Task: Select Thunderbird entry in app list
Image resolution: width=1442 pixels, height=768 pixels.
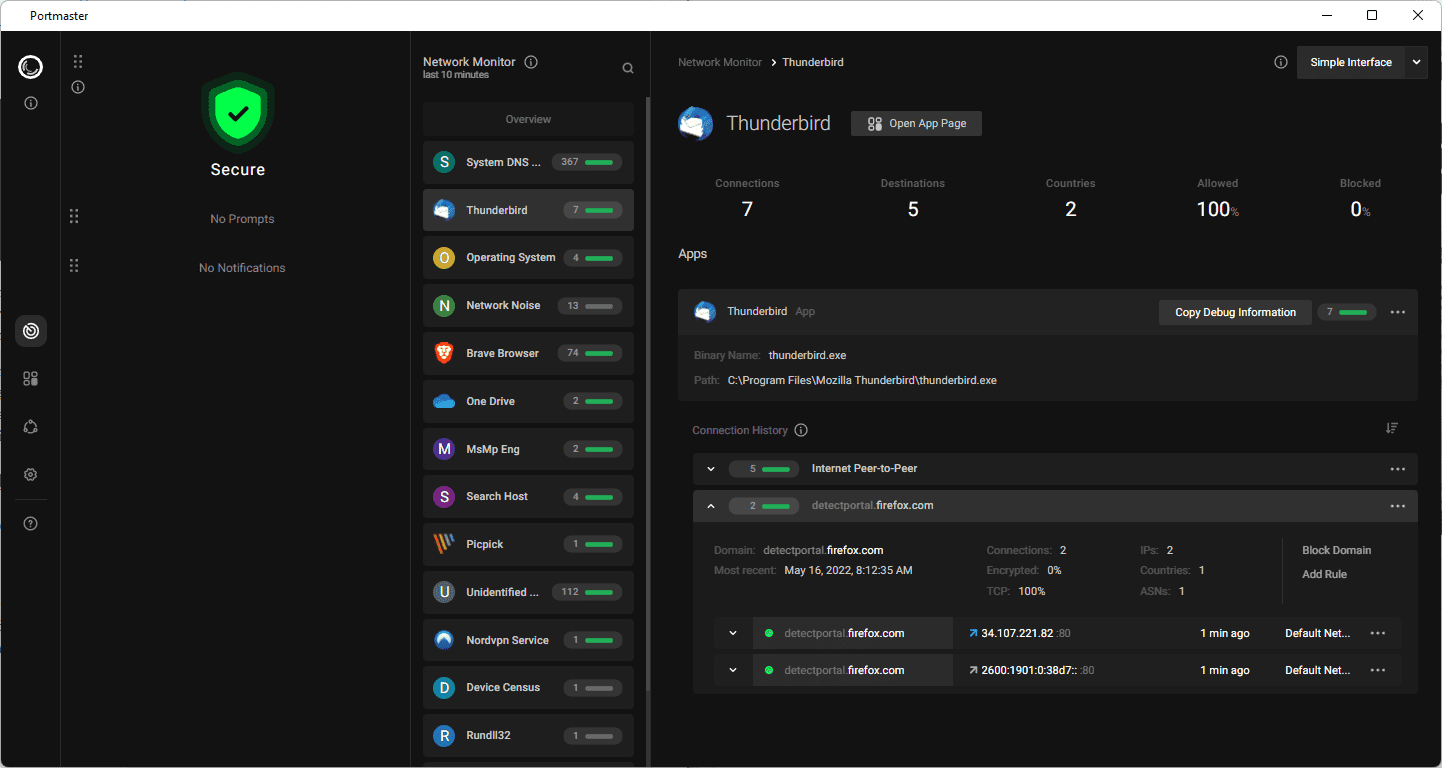Action: [528, 210]
